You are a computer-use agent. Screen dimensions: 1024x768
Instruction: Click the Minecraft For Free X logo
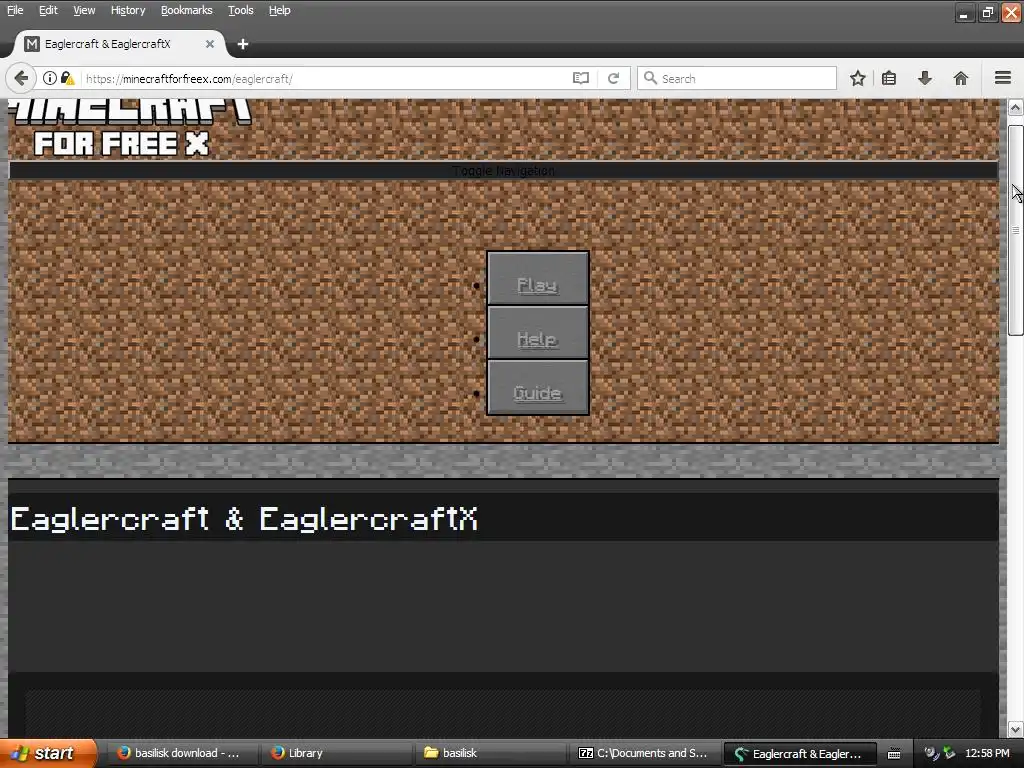click(x=129, y=128)
